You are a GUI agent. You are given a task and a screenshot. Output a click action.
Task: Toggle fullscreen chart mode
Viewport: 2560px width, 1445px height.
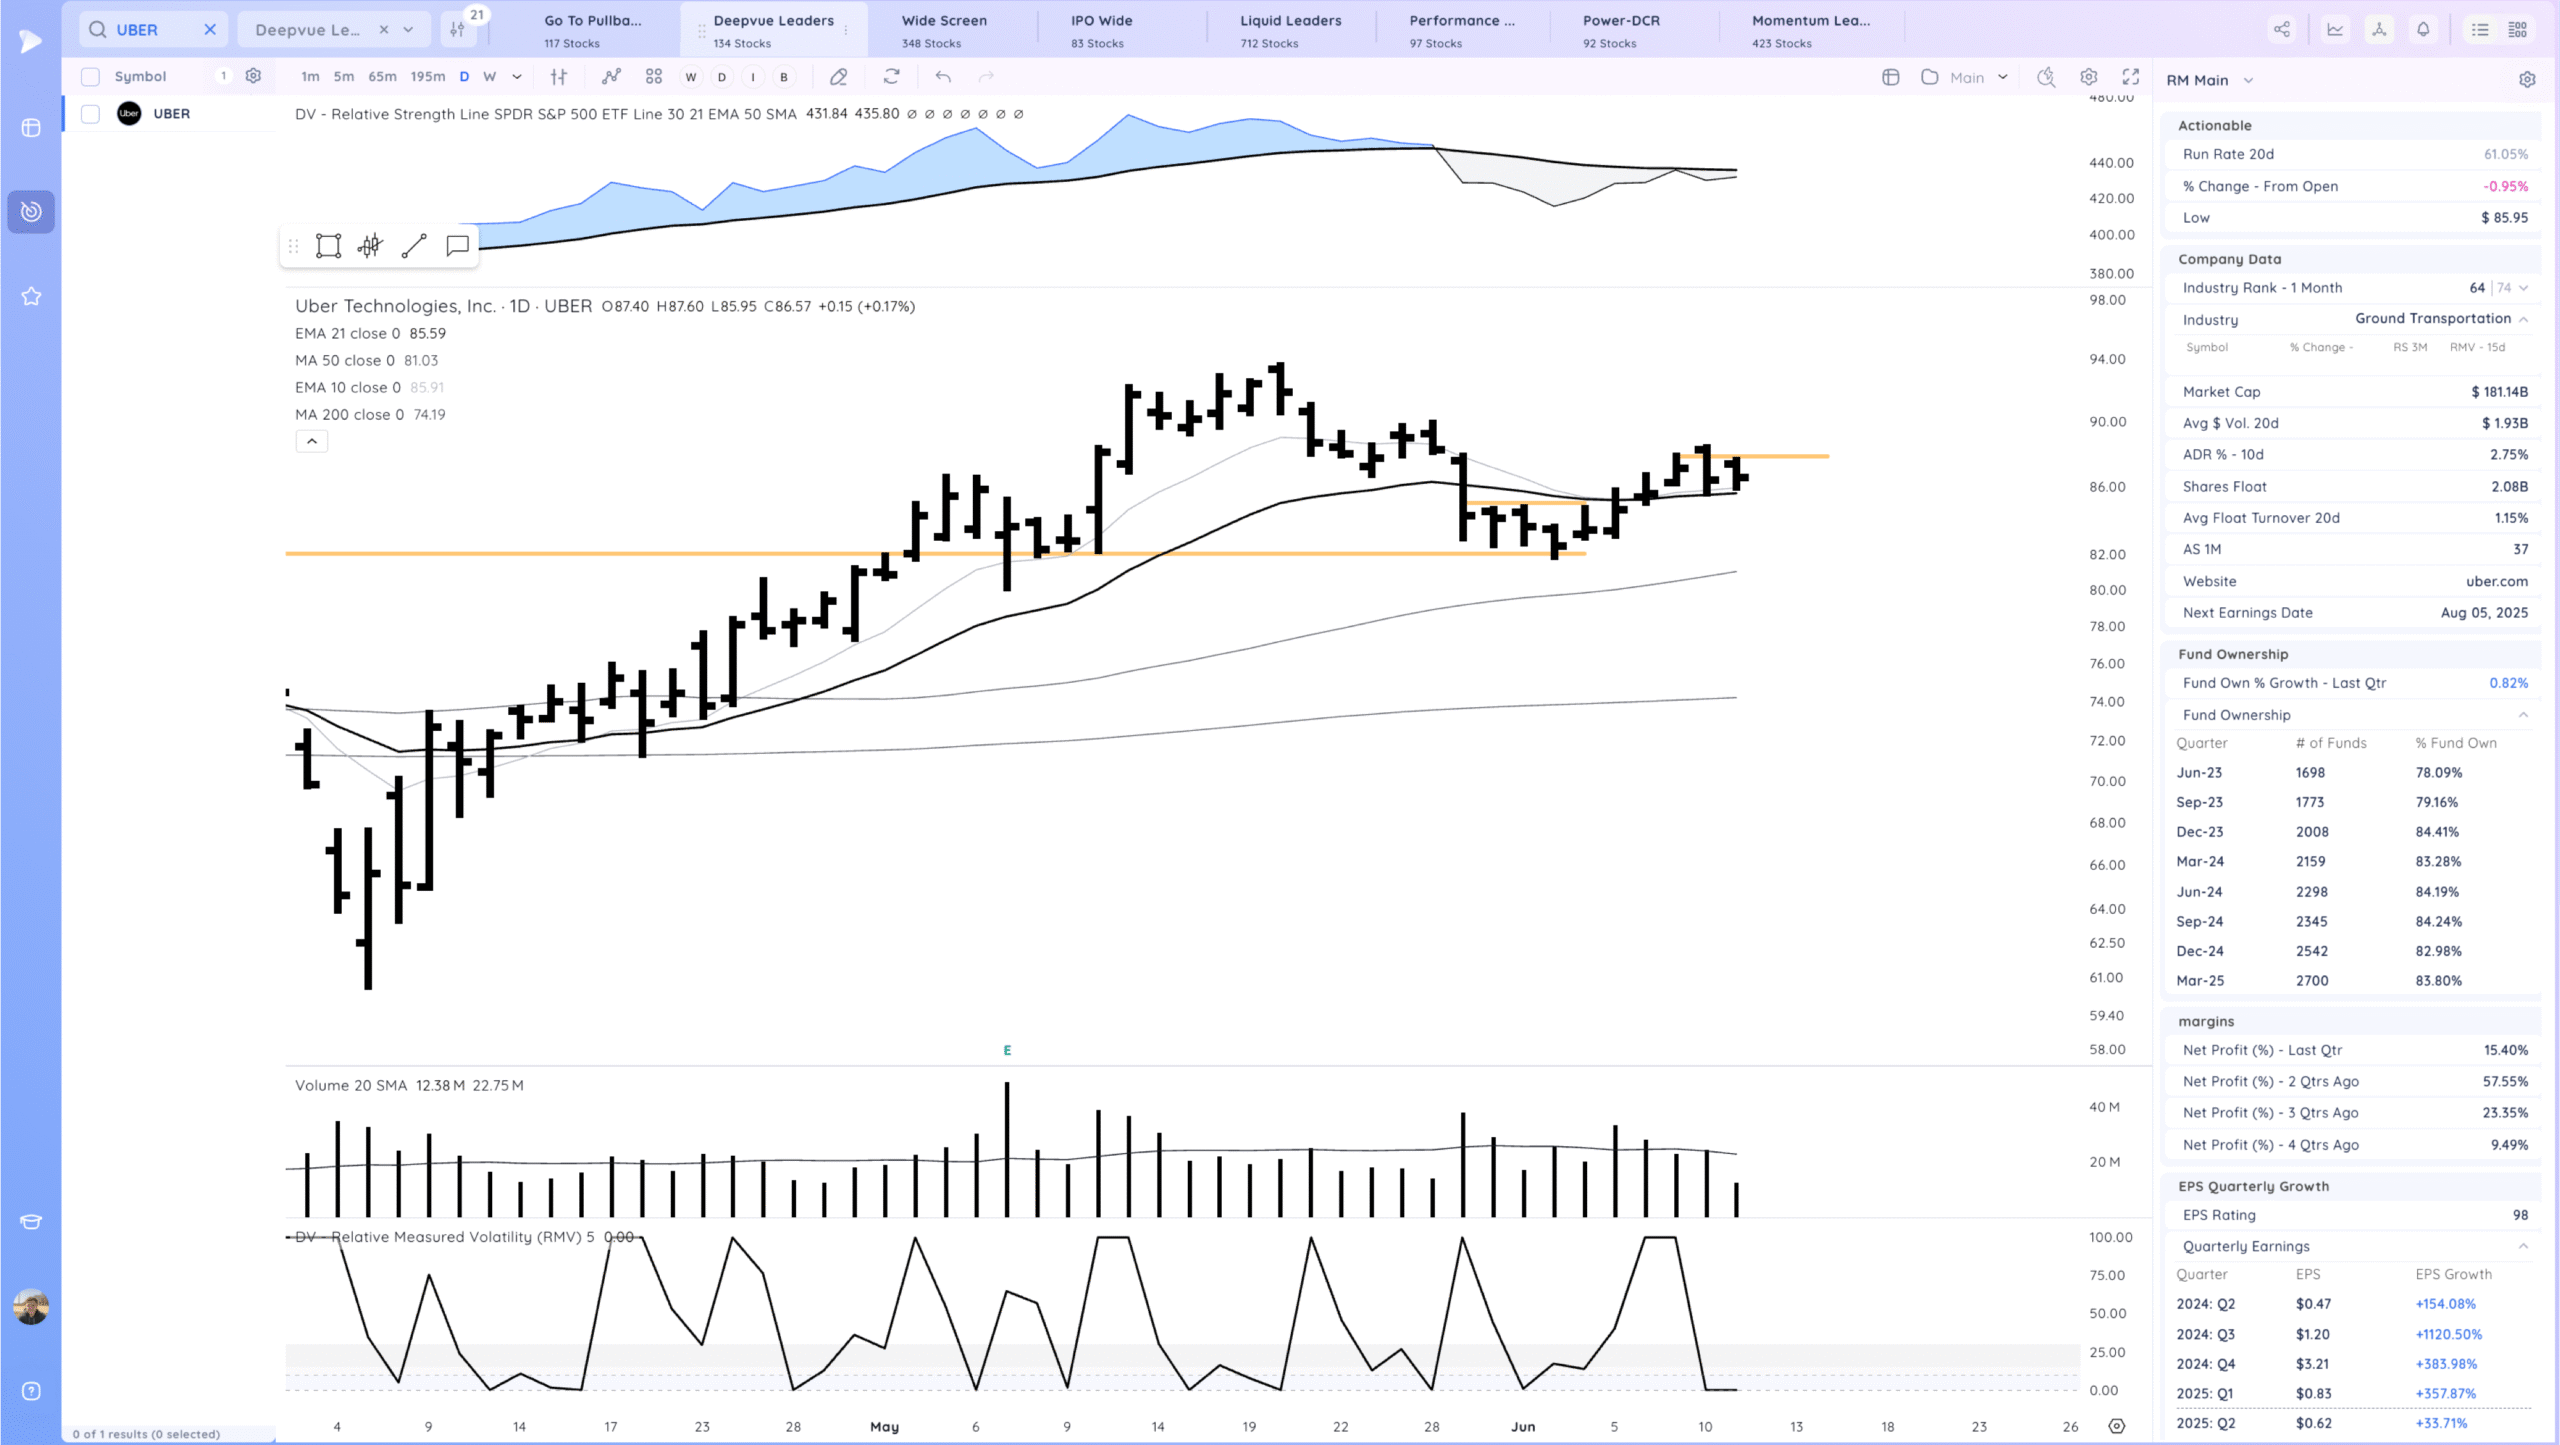2131,77
